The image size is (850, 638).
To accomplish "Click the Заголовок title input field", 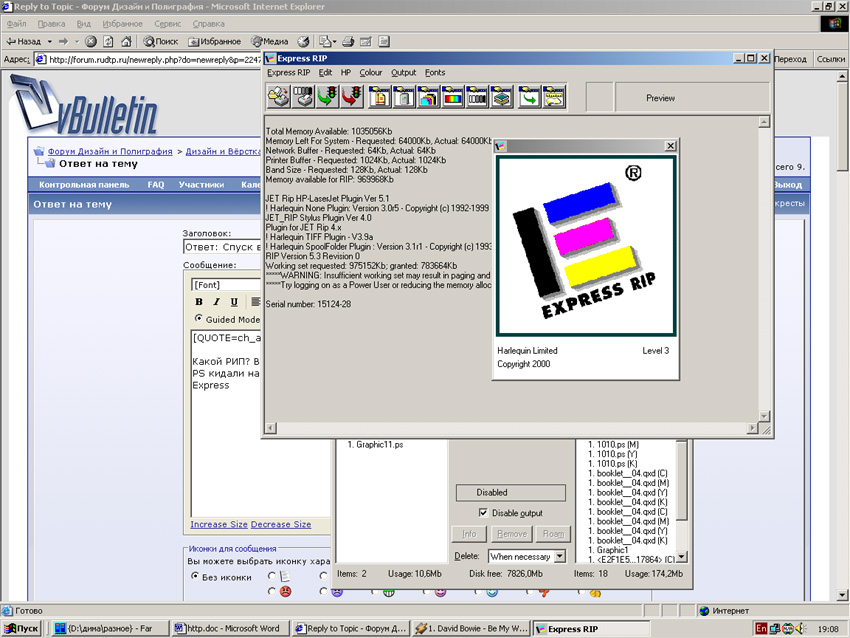I will click(x=222, y=247).
